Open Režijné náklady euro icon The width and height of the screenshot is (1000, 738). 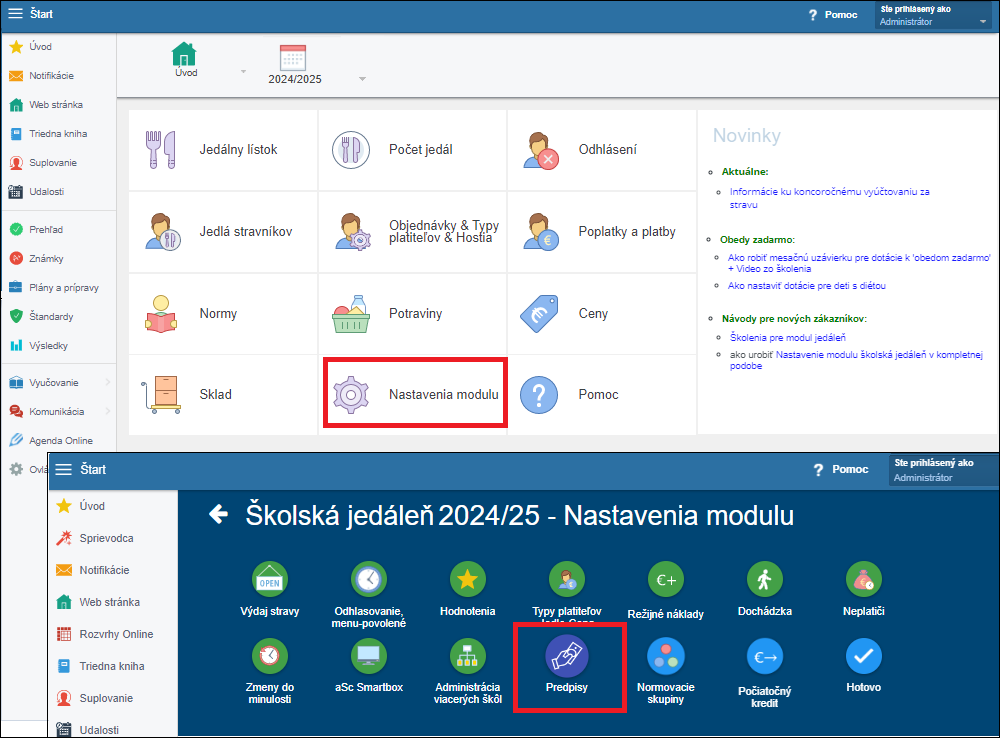[665, 579]
